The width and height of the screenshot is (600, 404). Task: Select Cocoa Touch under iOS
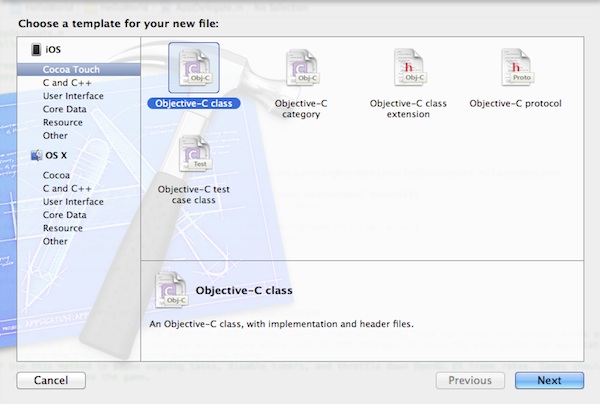click(x=71, y=70)
